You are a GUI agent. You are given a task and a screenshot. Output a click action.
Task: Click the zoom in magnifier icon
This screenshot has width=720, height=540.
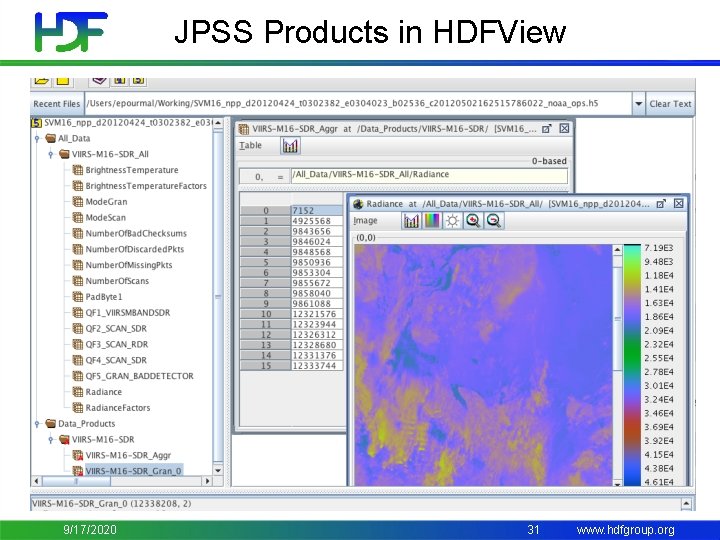tap(473, 221)
